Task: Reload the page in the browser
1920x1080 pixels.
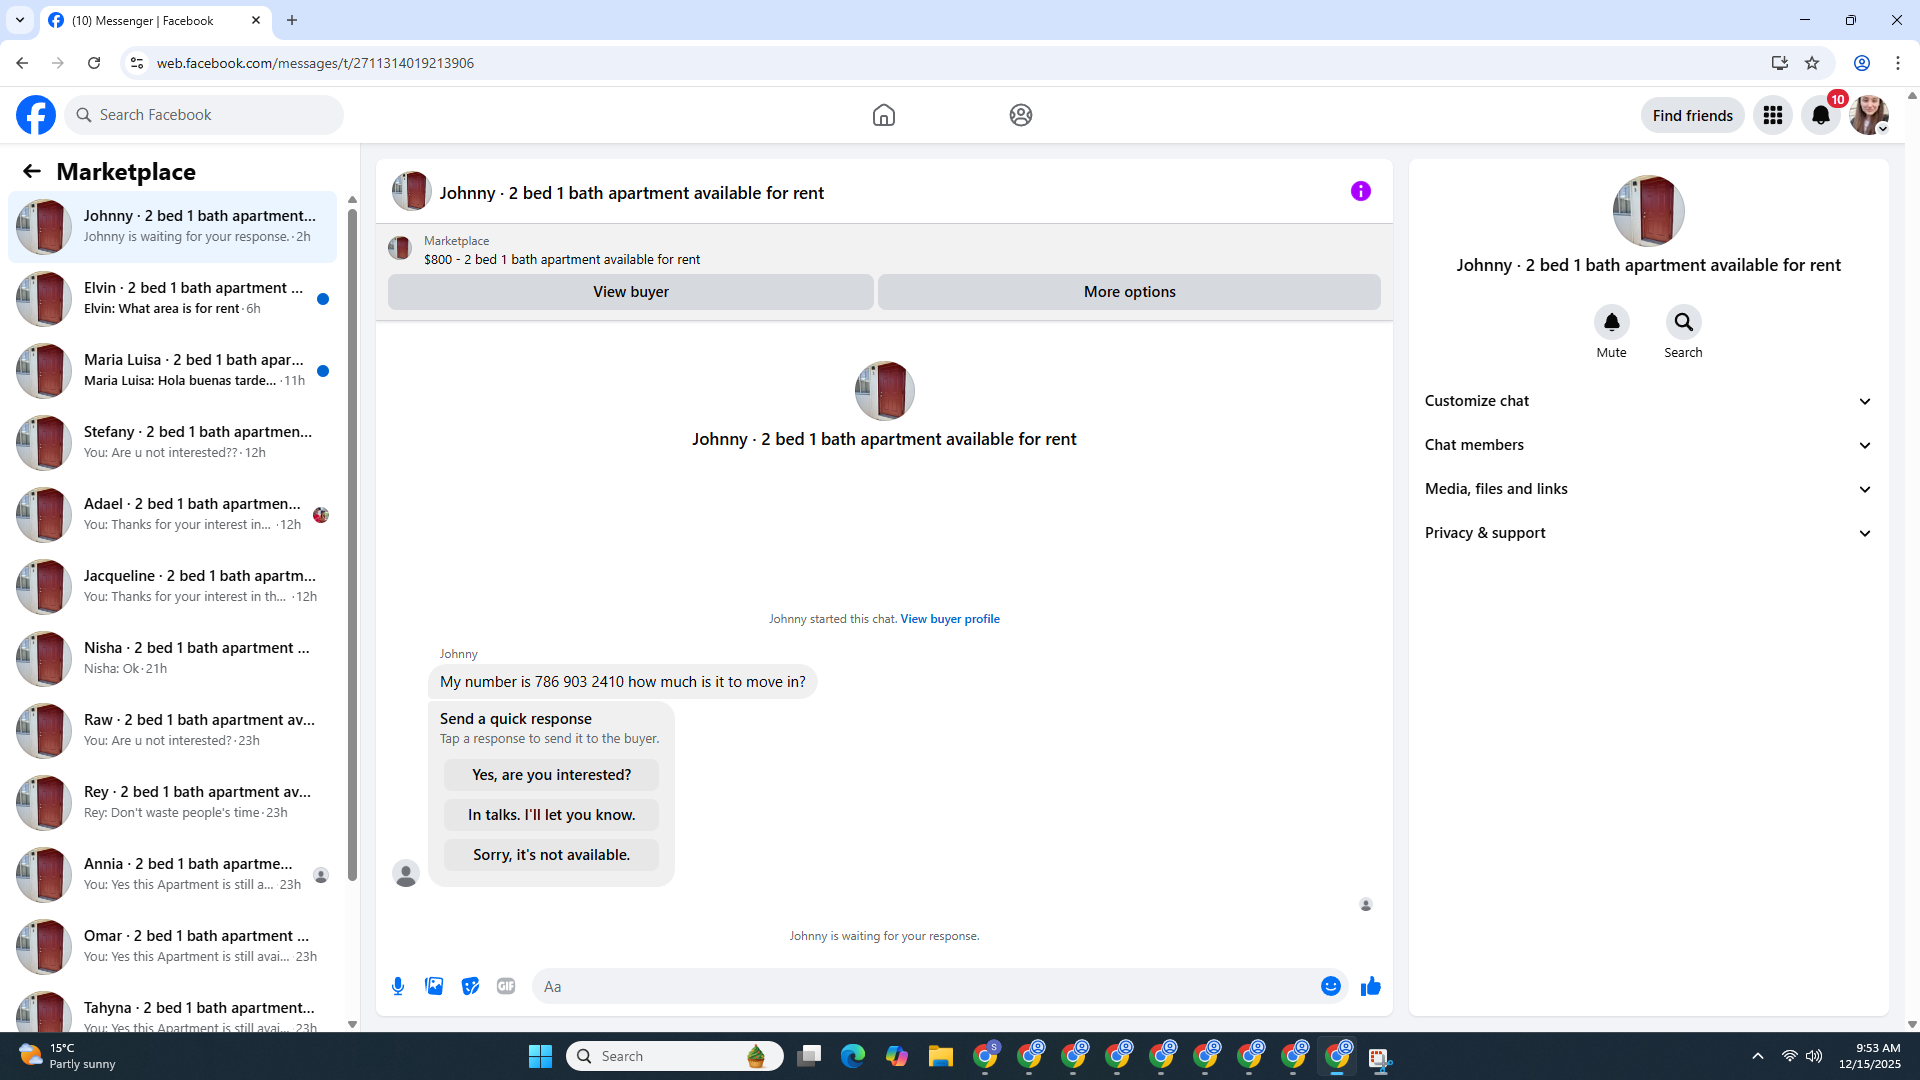Action: coord(94,63)
